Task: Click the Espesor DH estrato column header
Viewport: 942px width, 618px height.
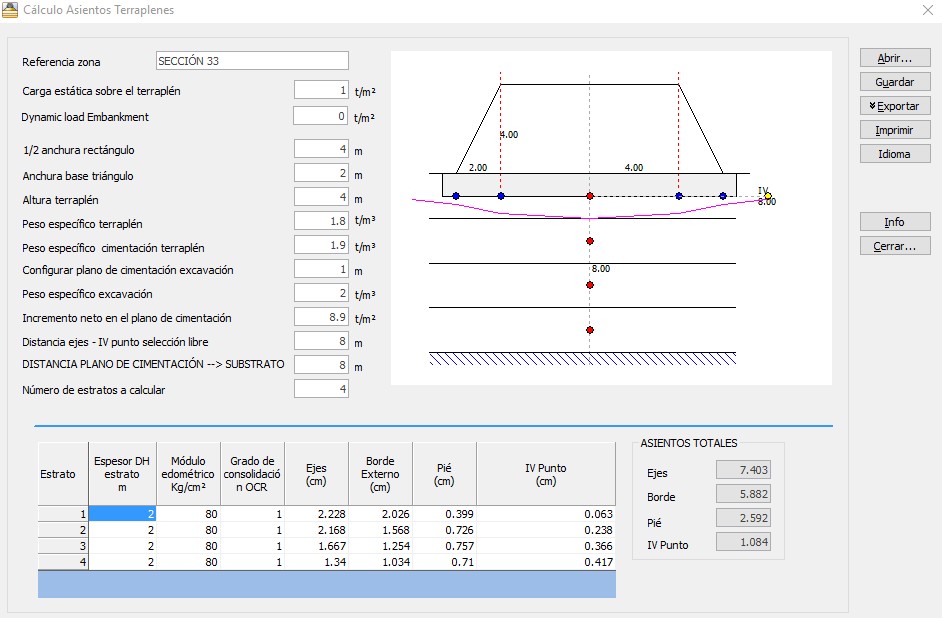Action: pyautogui.click(x=123, y=474)
